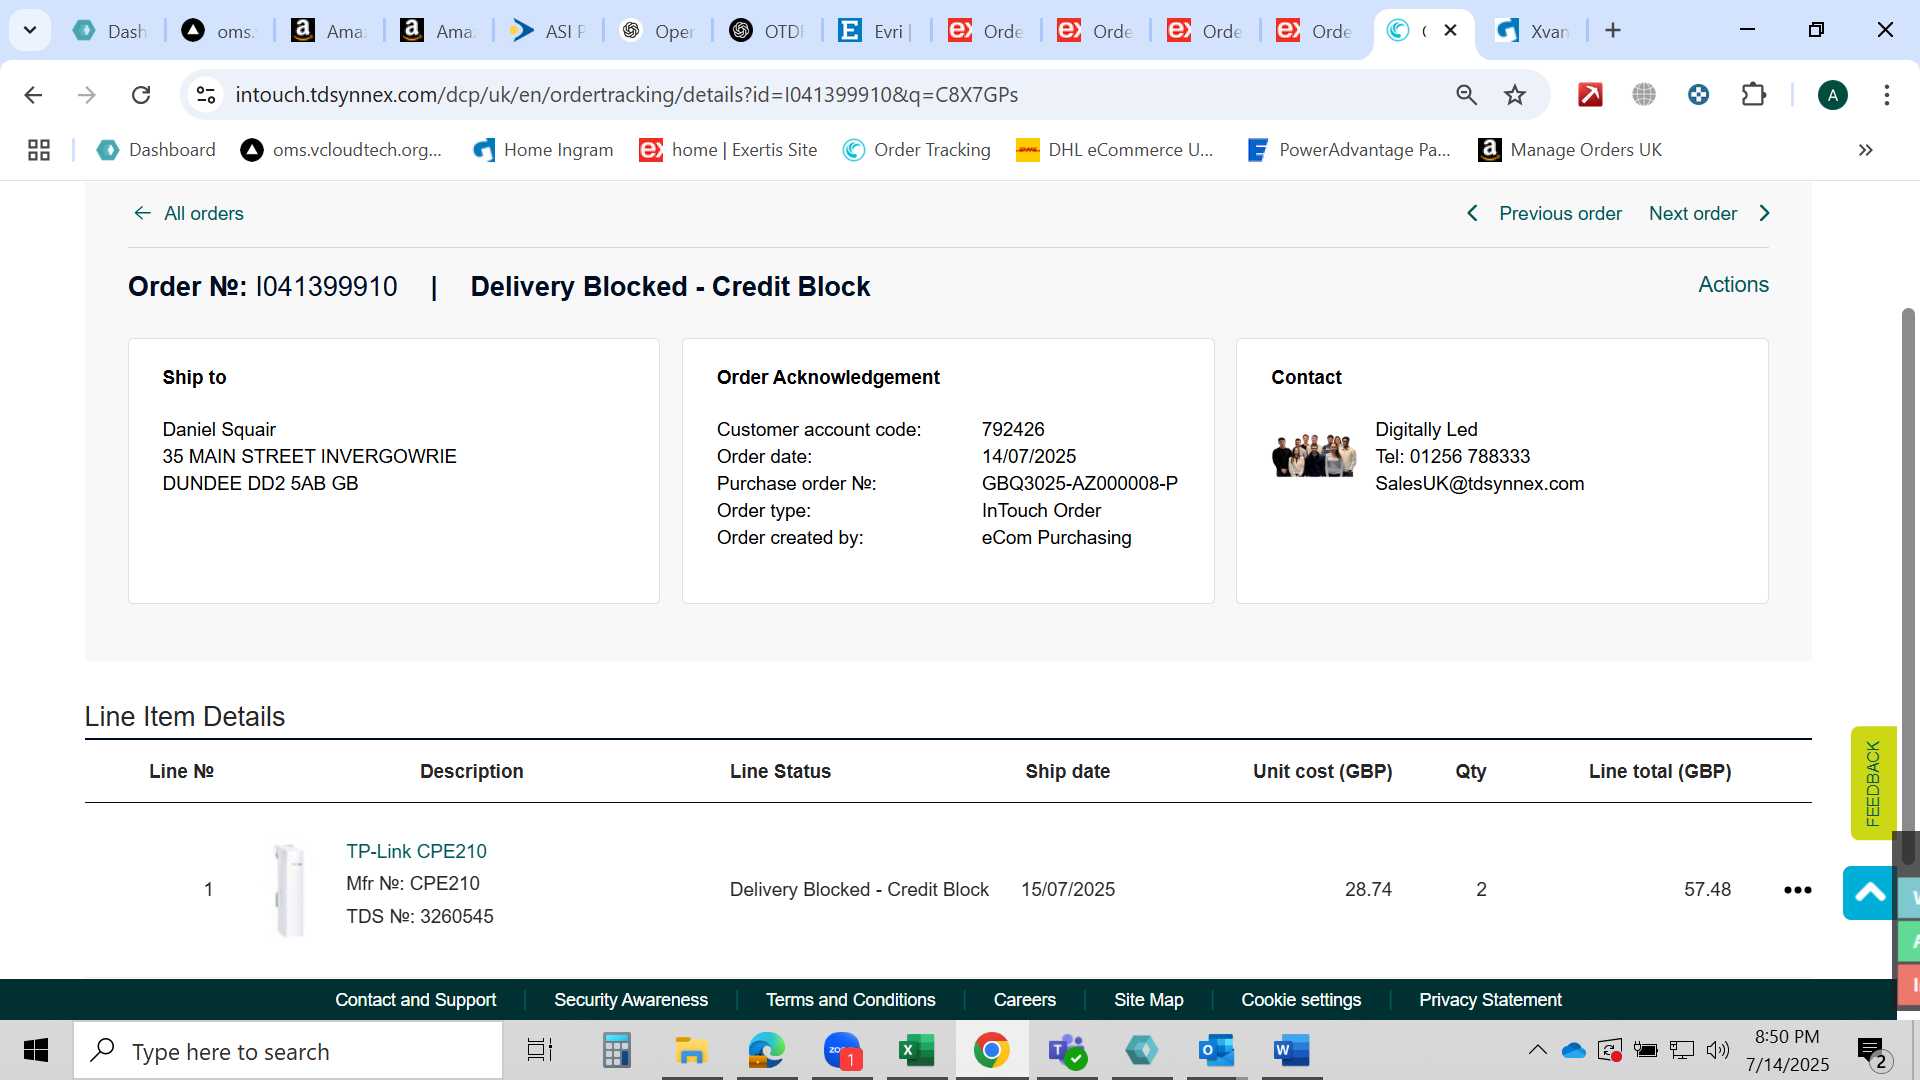Open the PowerAdvantage bookmark
The image size is (1920, 1080).
coord(1349,150)
